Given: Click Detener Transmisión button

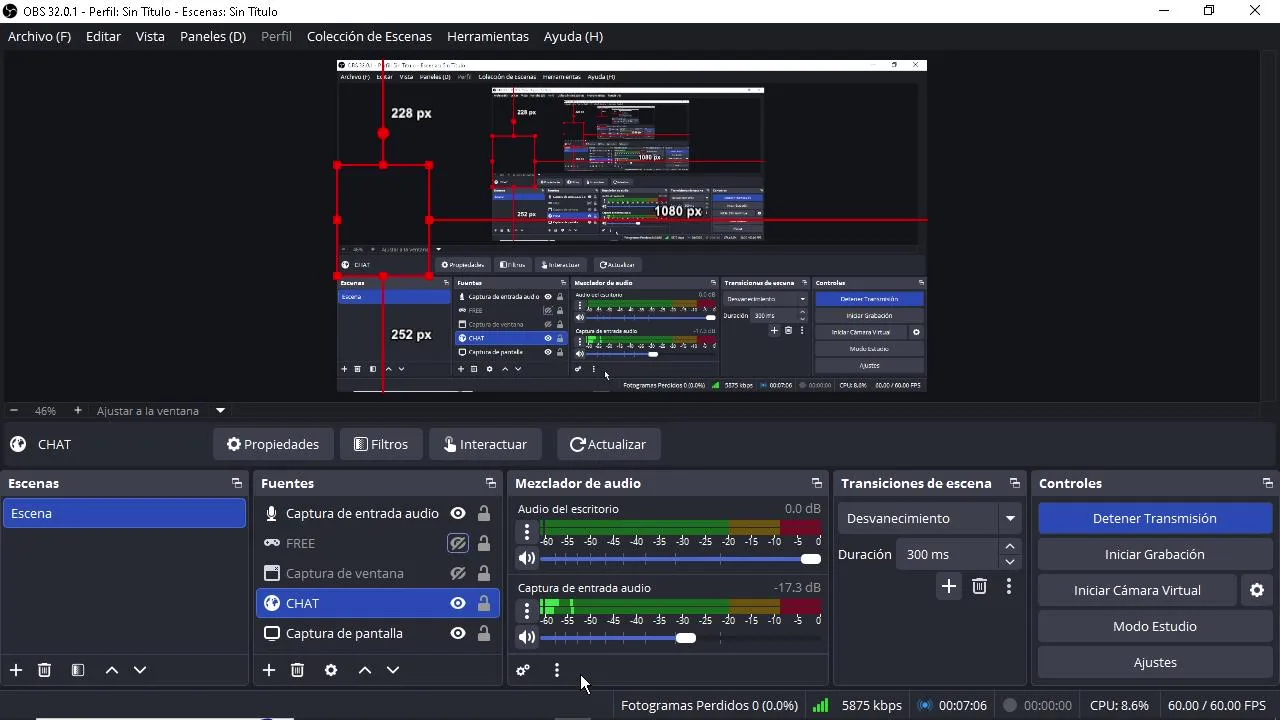Looking at the screenshot, I should click(1155, 518).
